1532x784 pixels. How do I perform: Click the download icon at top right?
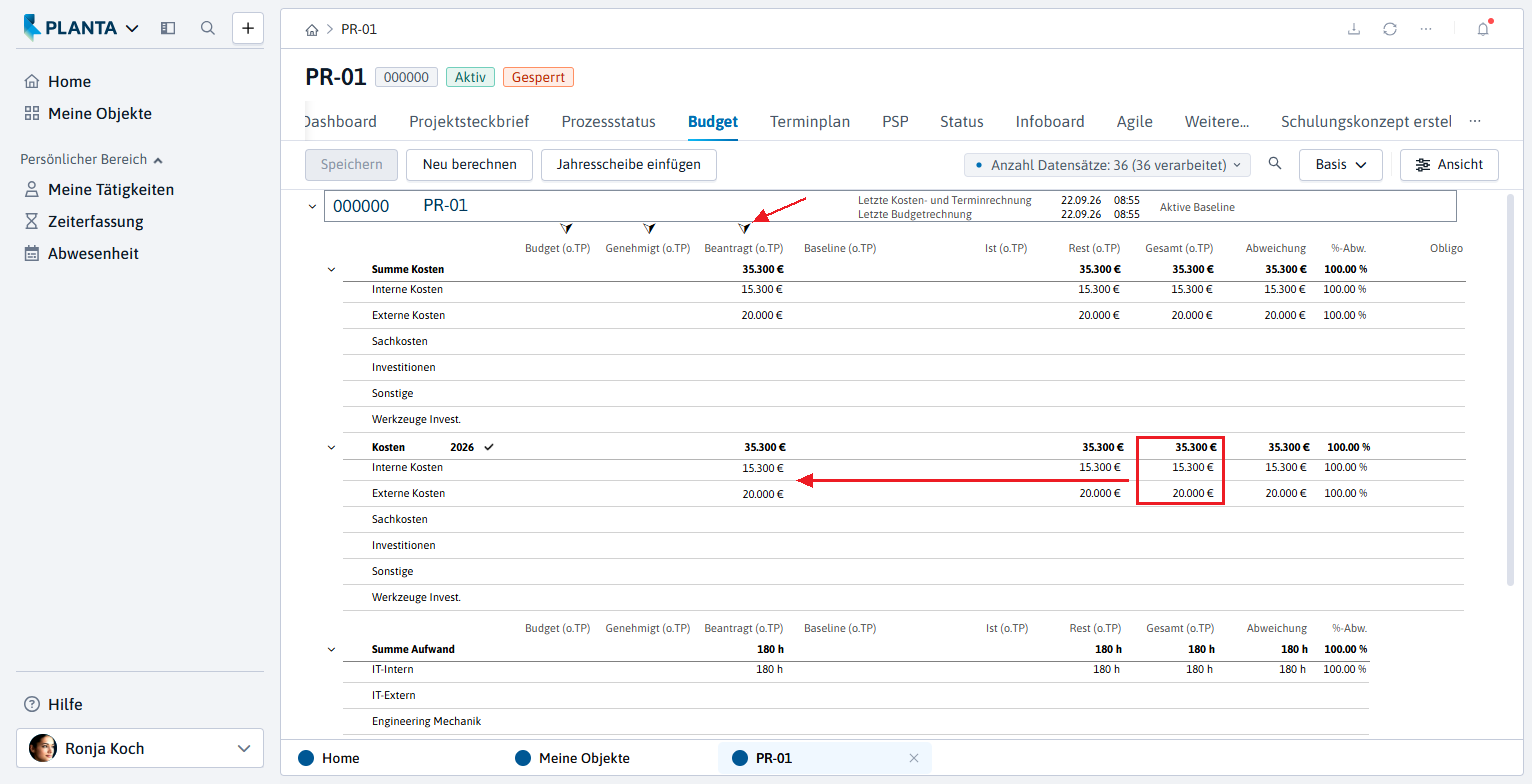(1354, 29)
